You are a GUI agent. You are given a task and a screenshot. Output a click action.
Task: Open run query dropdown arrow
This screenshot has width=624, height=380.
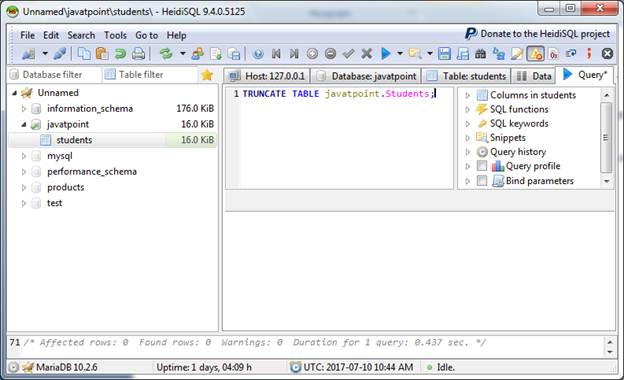pos(400,53)
